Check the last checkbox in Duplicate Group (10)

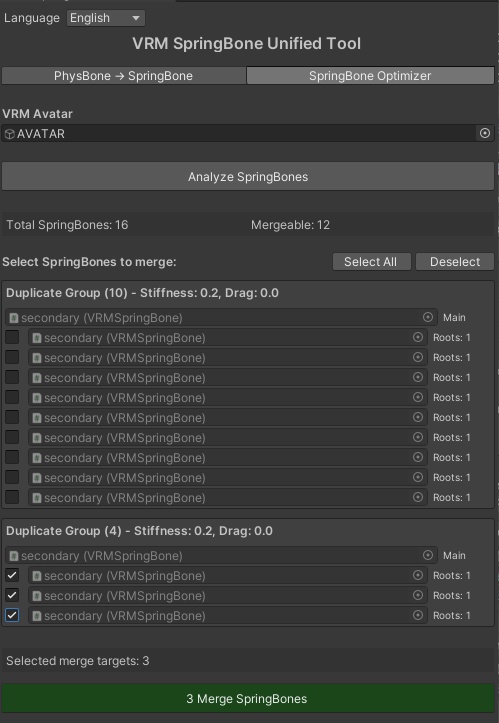12,498
